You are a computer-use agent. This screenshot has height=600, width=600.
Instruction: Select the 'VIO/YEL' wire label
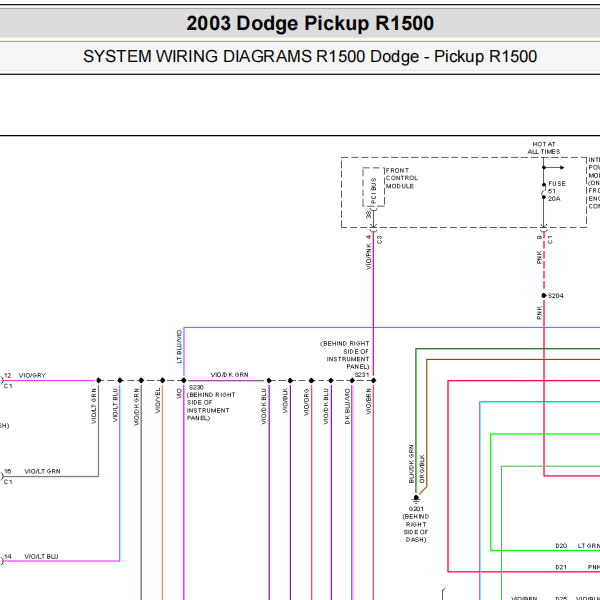pyautogui.click(x=158, y=400)
